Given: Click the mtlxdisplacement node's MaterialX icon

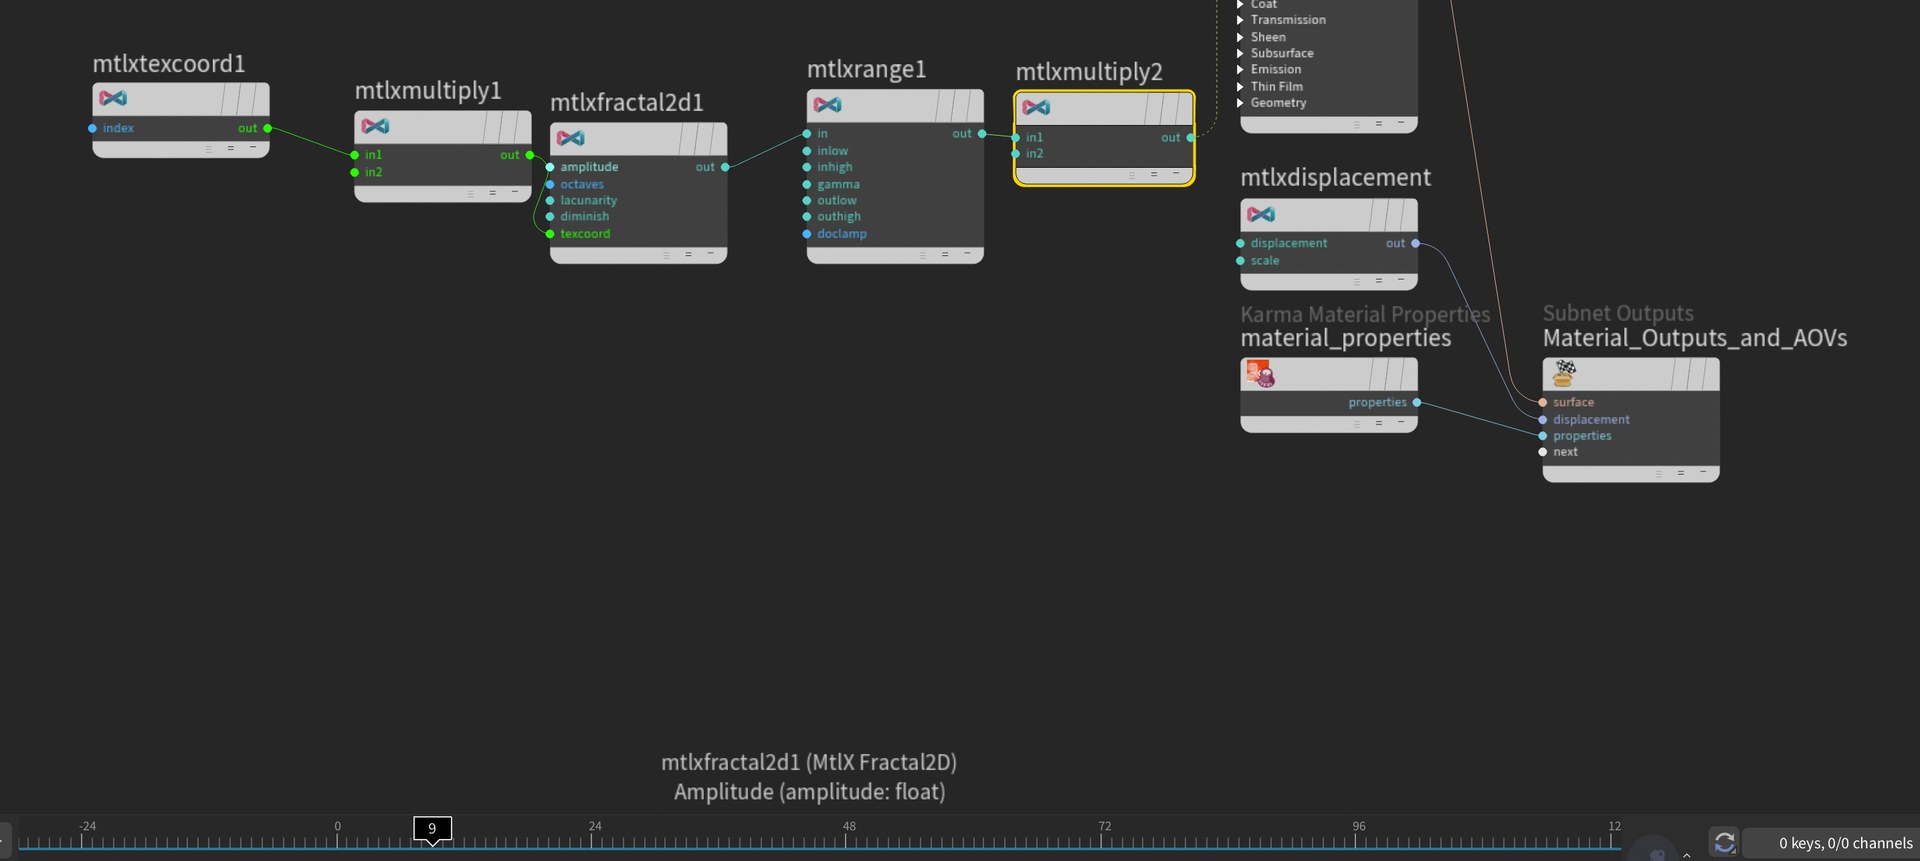Looking at the screenshot, I should click(1261, 214).
